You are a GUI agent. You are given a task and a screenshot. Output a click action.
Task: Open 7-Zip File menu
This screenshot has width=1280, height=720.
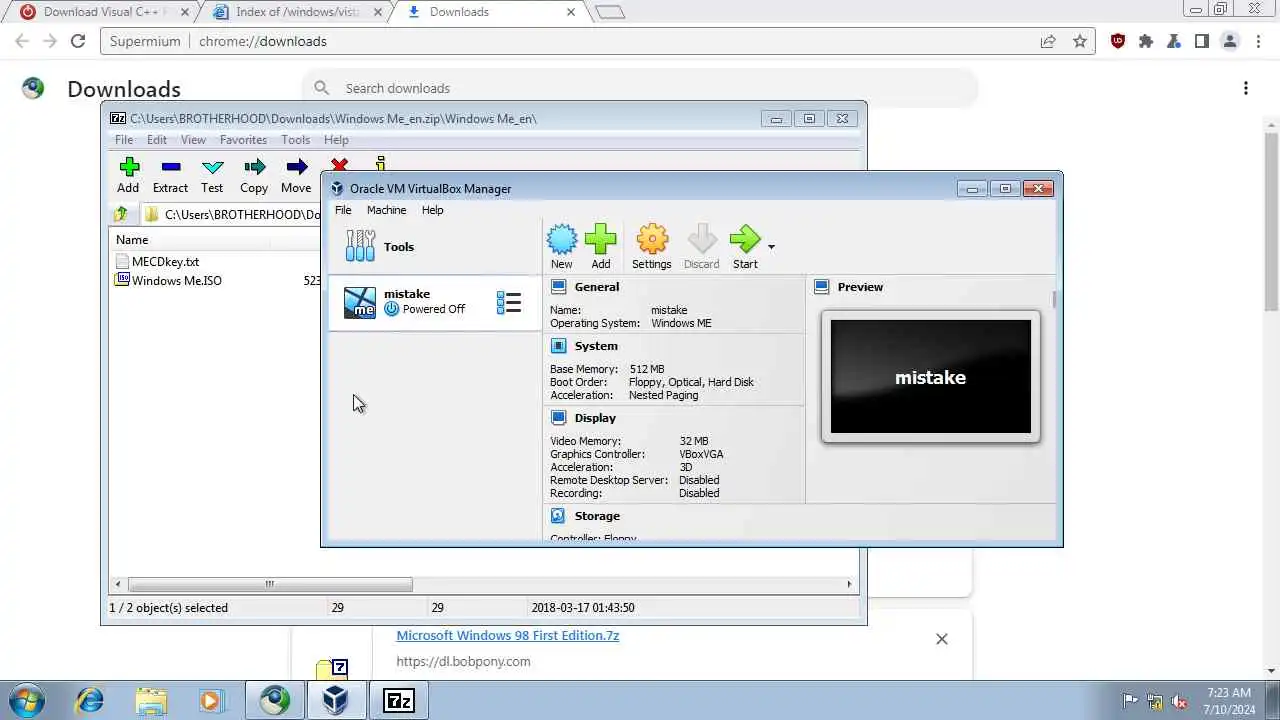click(x=124, y=140)
